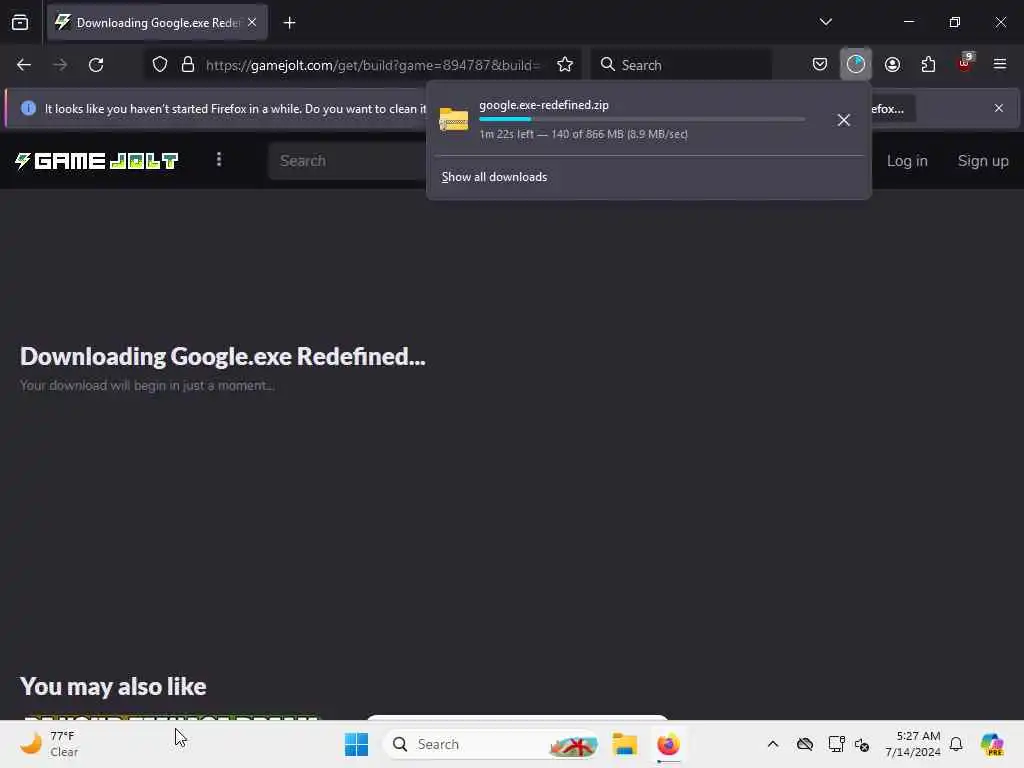Dismiss the Firefox refresh notification bar
This screenshot has height=768, width=1024.
[999, 108]
